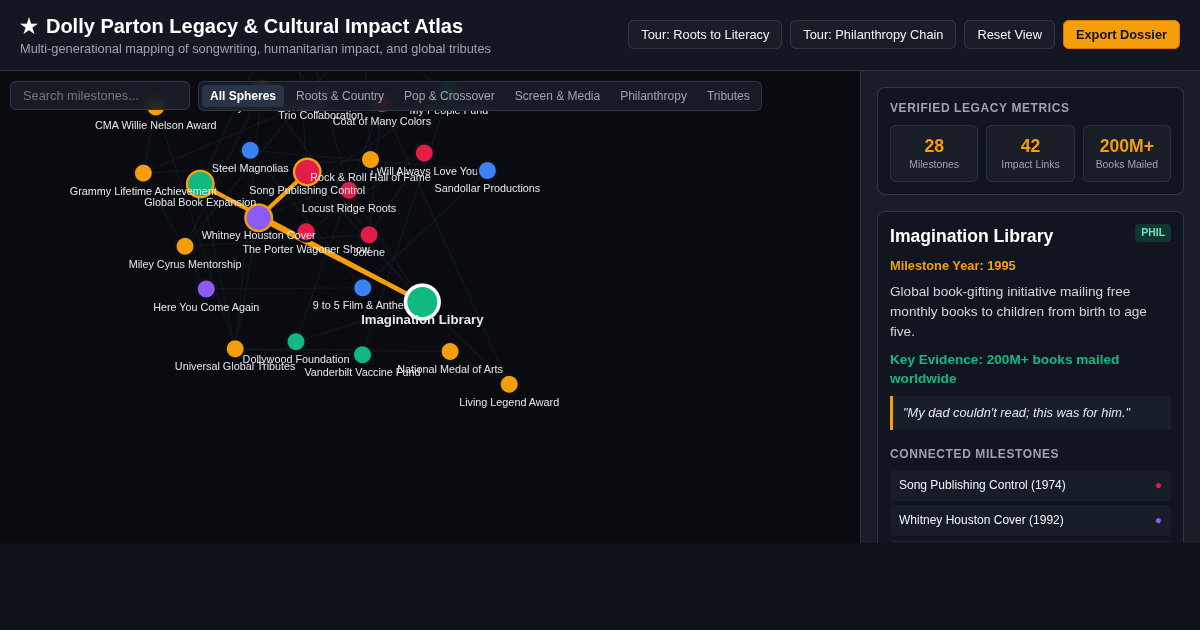Filter milestones by Screen & Media
Viewport: 1200px width, 630px height.
(x=557, y=96)
